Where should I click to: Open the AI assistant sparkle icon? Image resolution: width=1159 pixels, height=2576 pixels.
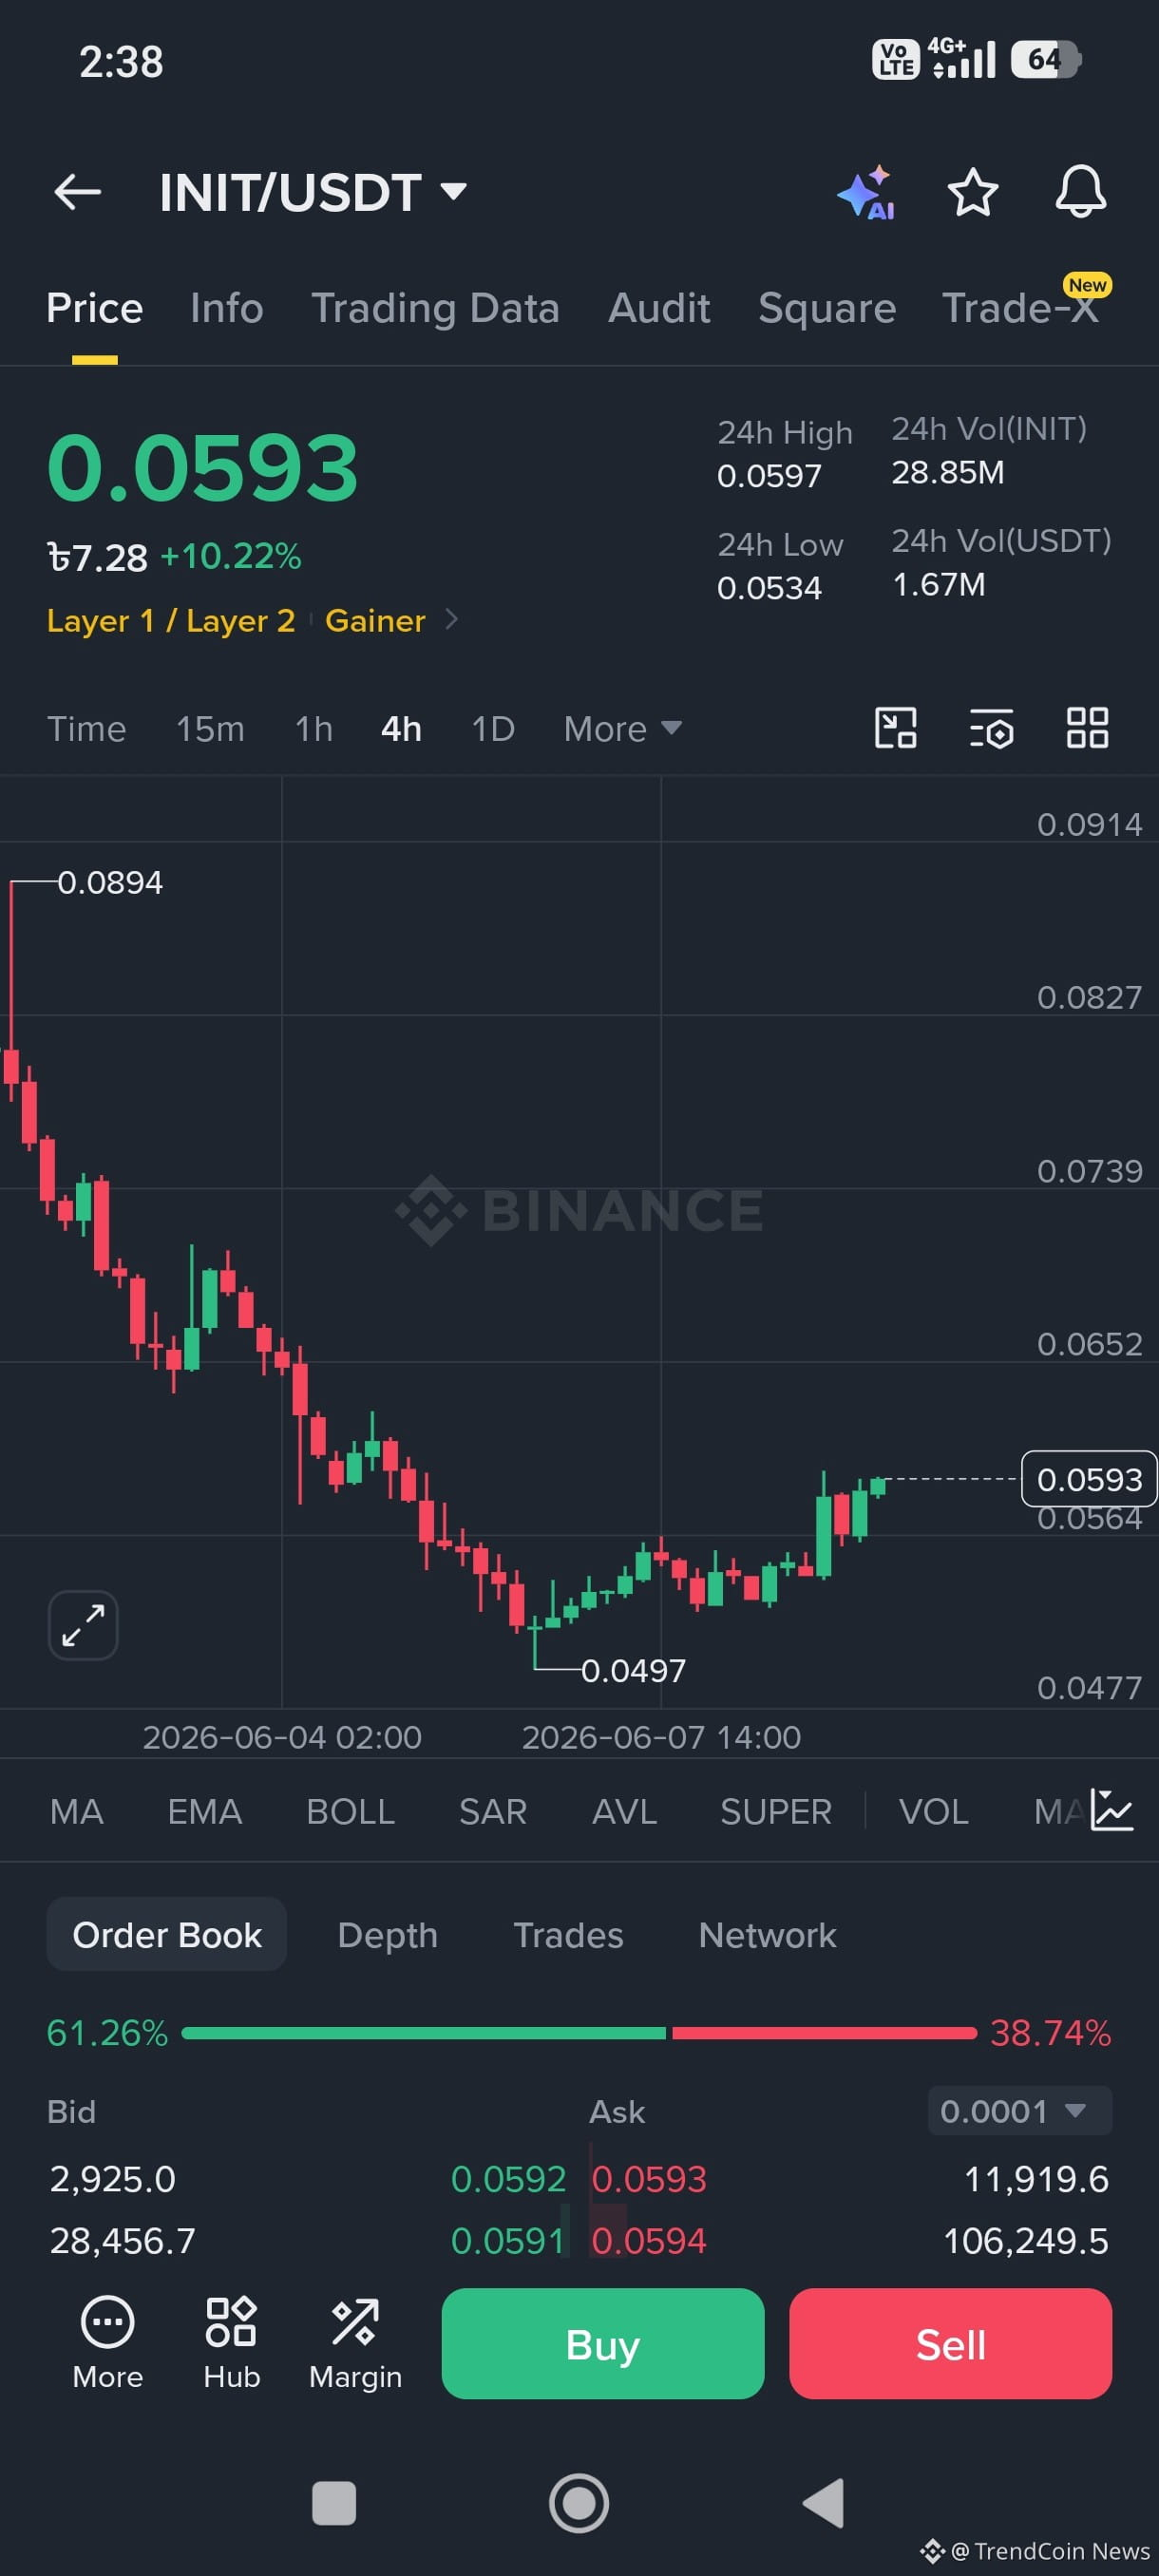click(x=865, y=192)
